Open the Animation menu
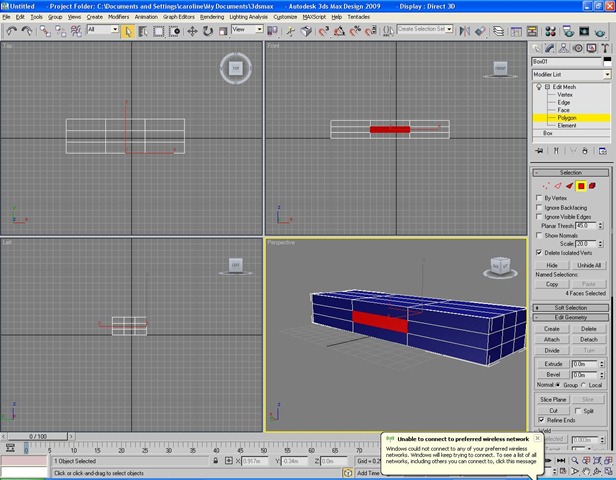This screenshot has height=480, width=616. [146, 17]
